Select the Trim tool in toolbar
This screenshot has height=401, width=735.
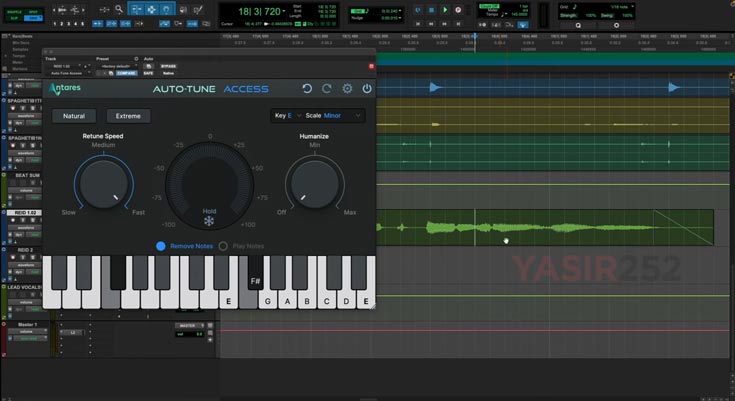tap(136, 9)
